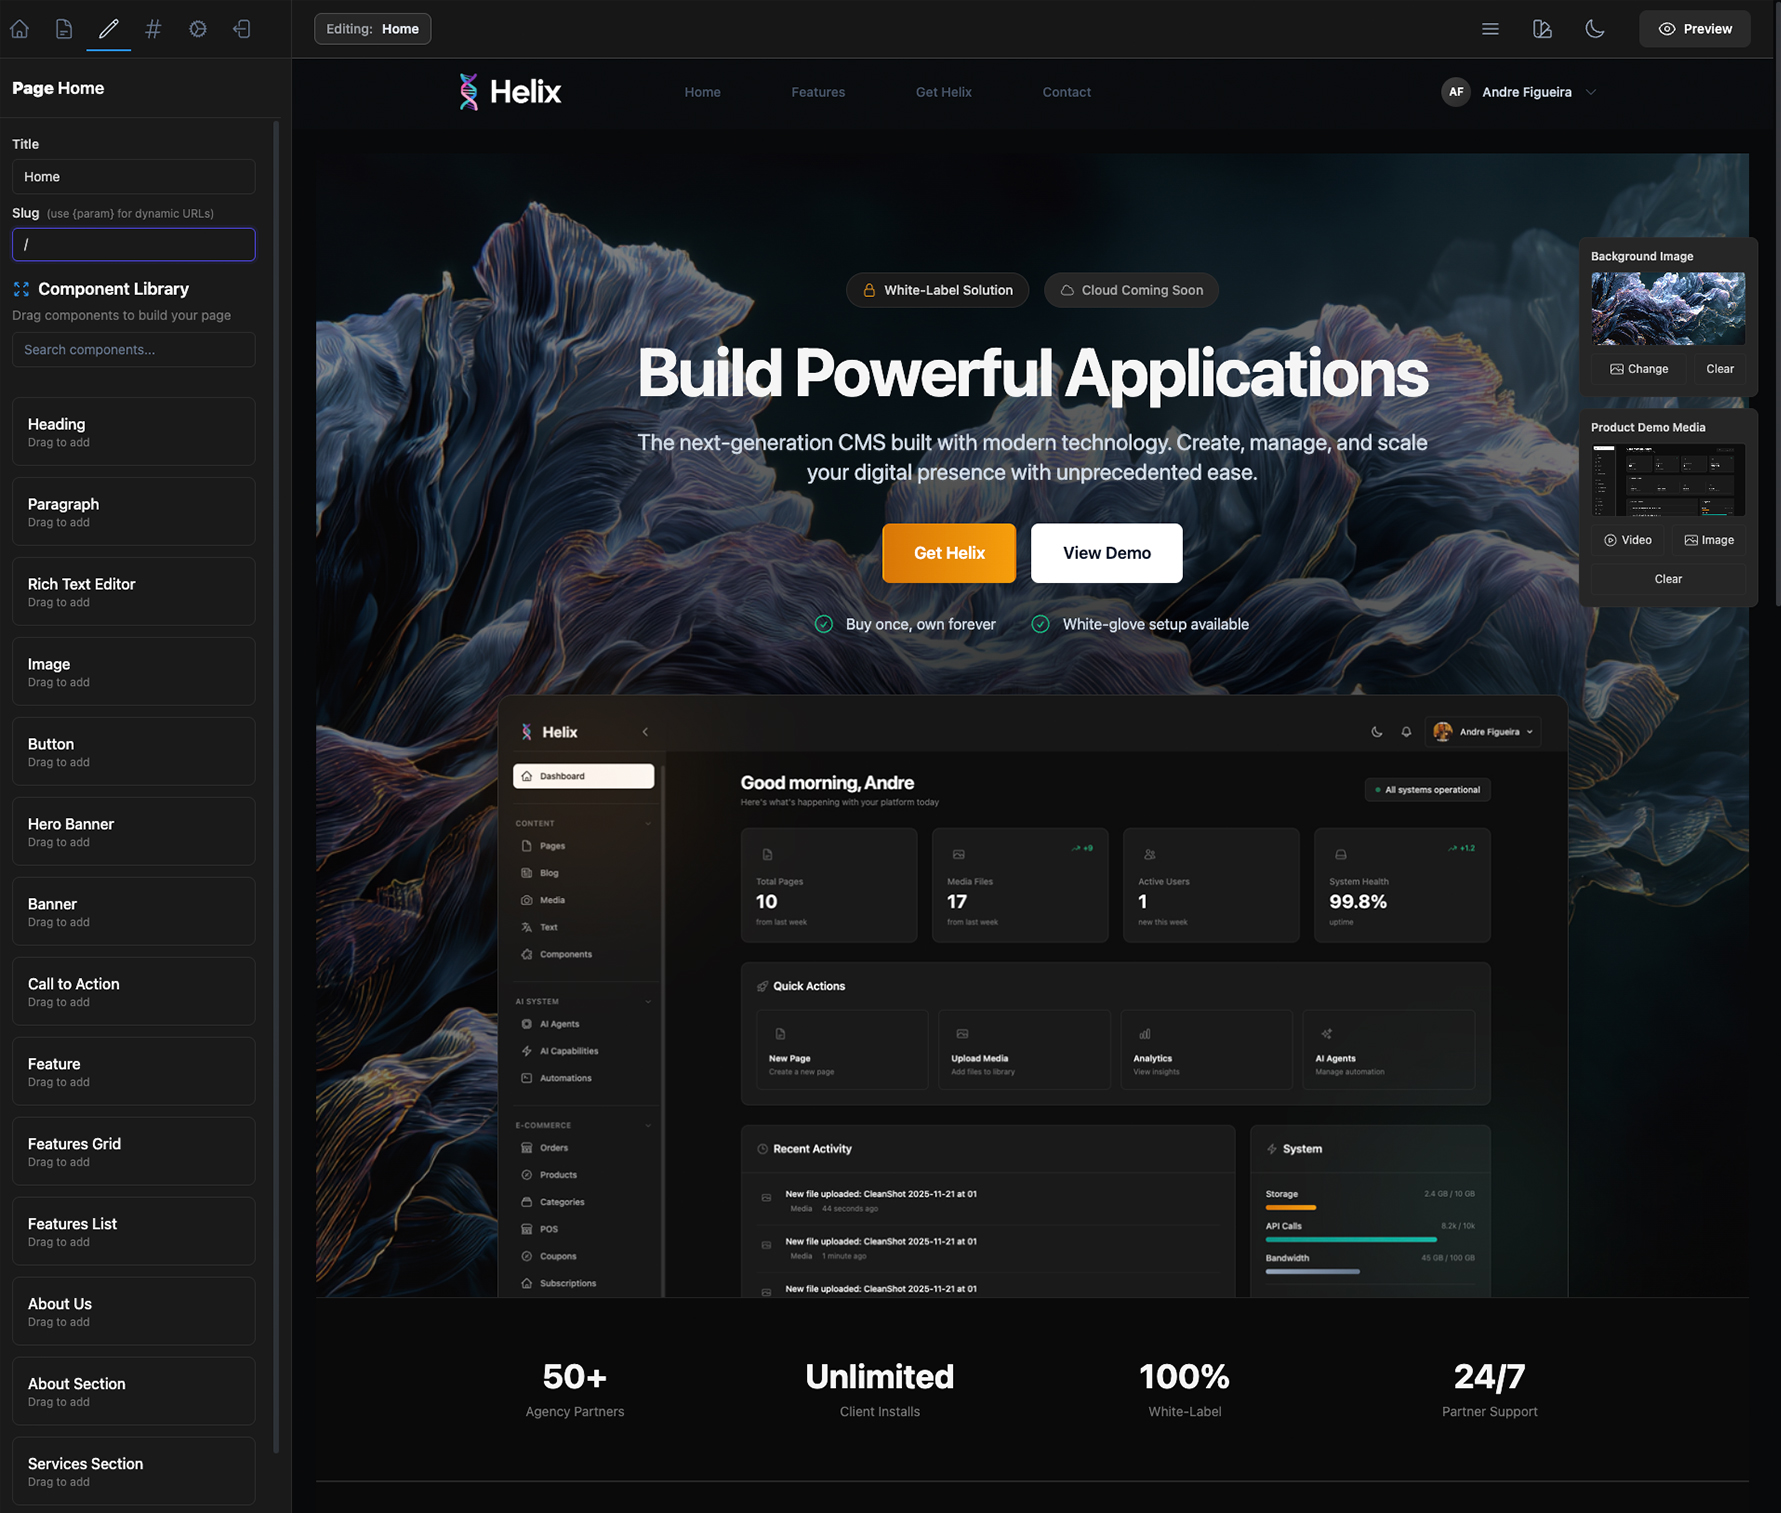1781x1513 pixels.
Task: Click the View Demo button
Action: click(x=1107, y=553)
